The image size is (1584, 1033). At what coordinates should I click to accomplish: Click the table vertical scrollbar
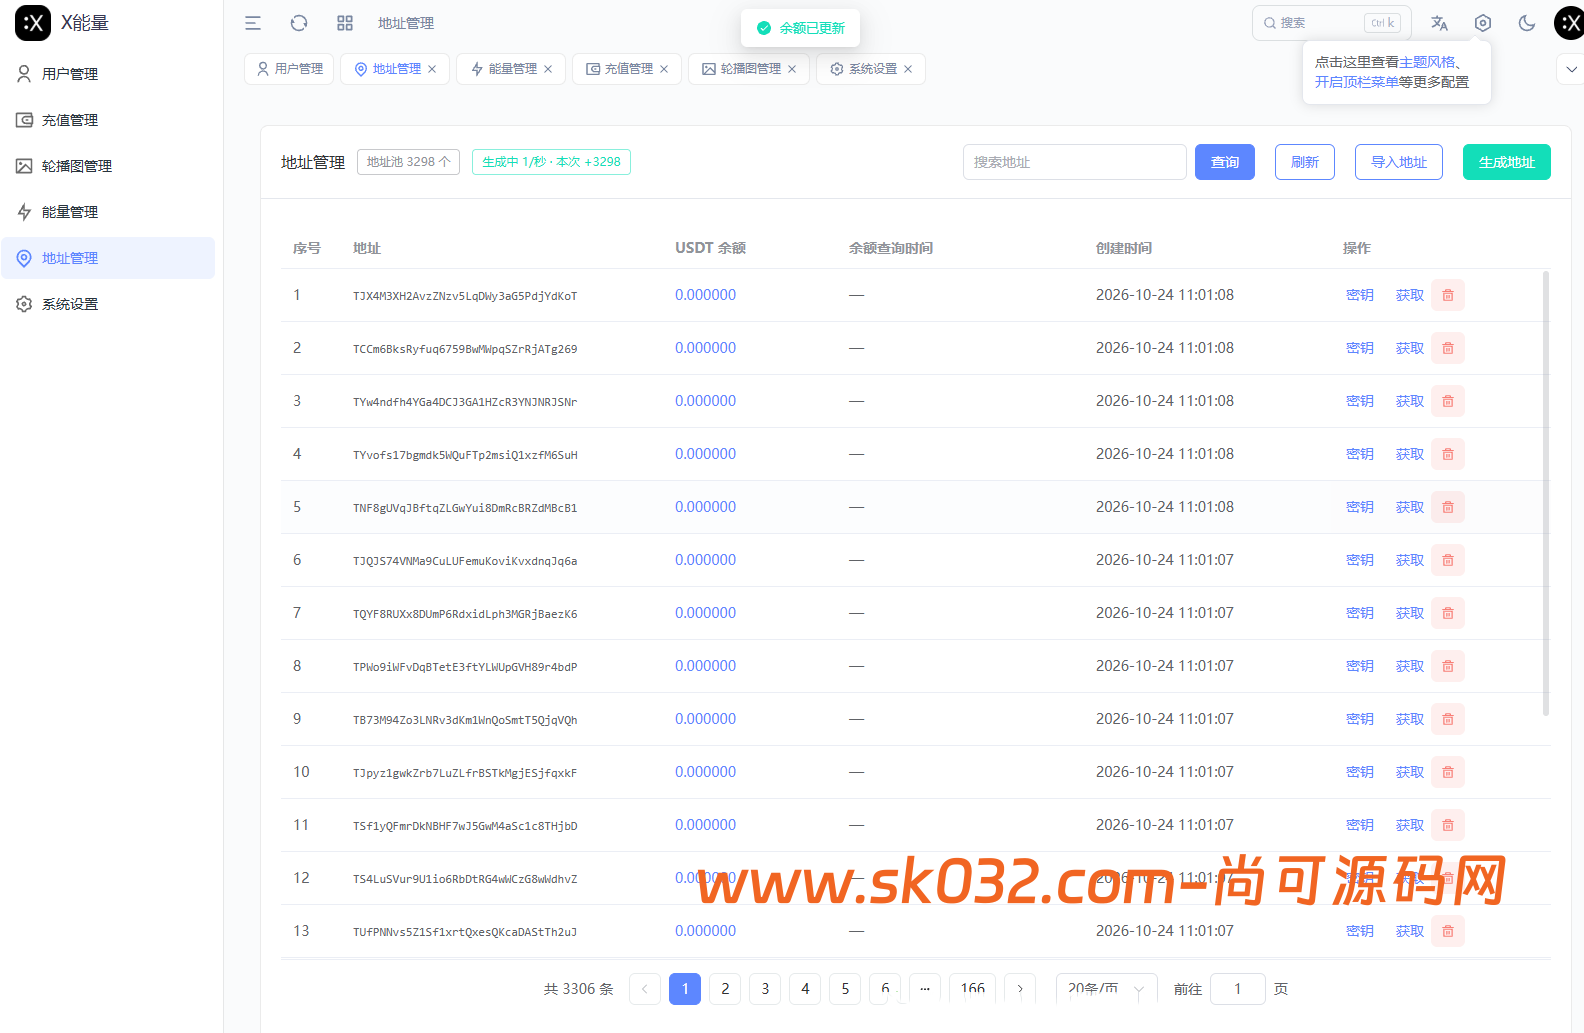click(x=1546, y=493)
